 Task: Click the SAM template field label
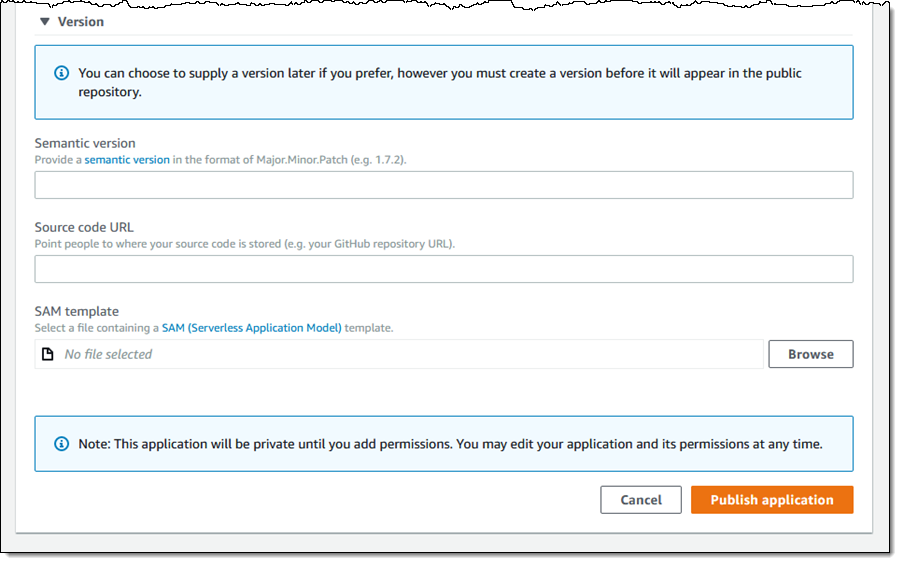click(x=77, y=312)
